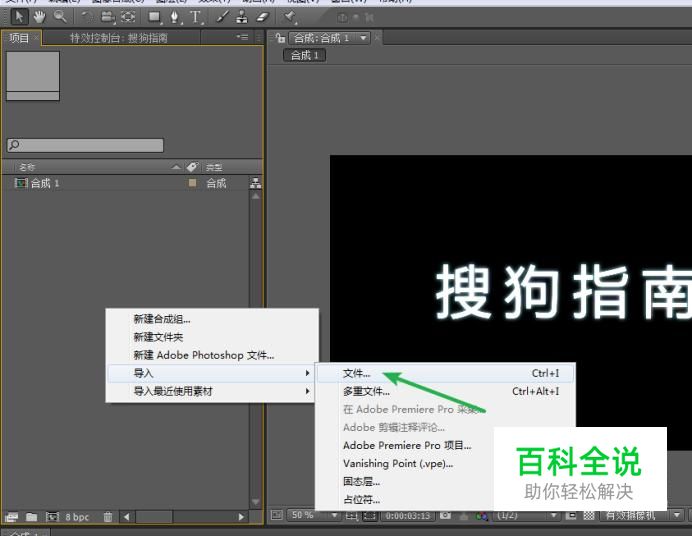The width and height of the screenshot is (692, 536).
Task: Select Vanishing Point (.vpe)... menu item
Action: 398,464
